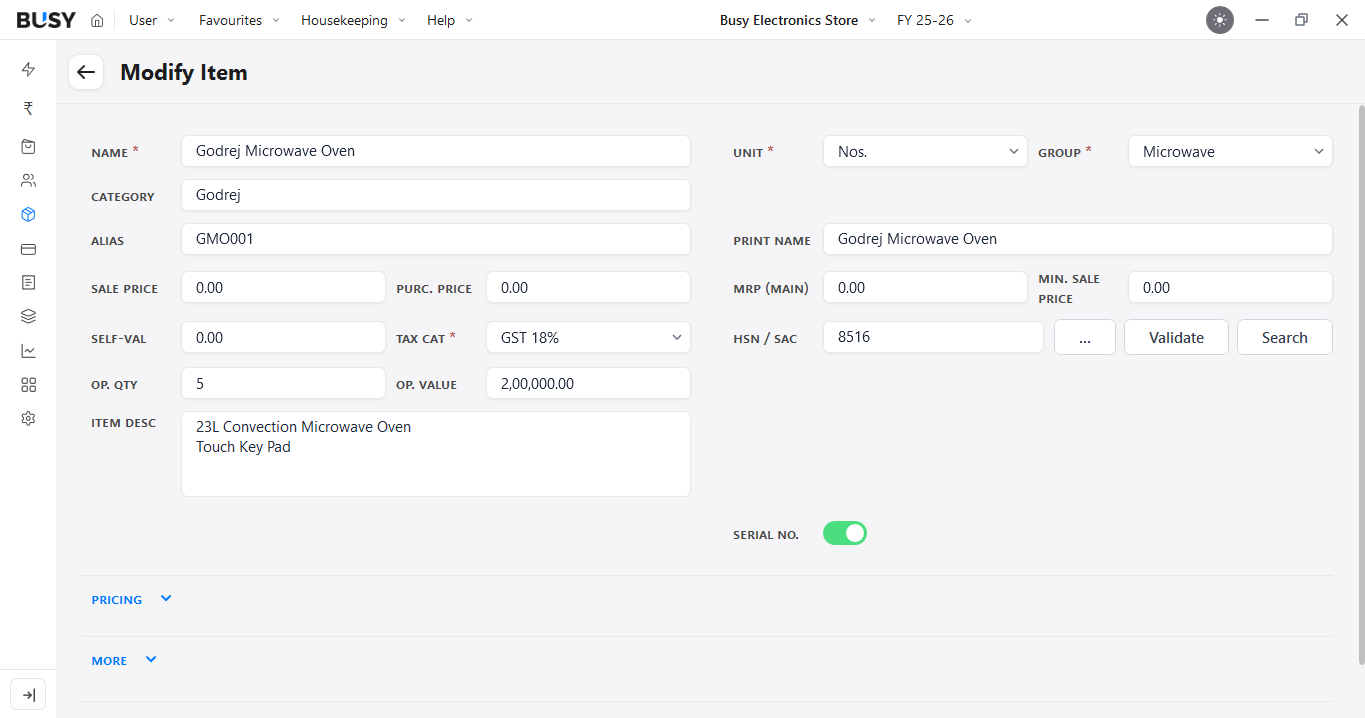The height and width of the screenshot is (718, 1365).
Task: Click the HSN / SAC field 8516
Action: click(x=933, y=337)
